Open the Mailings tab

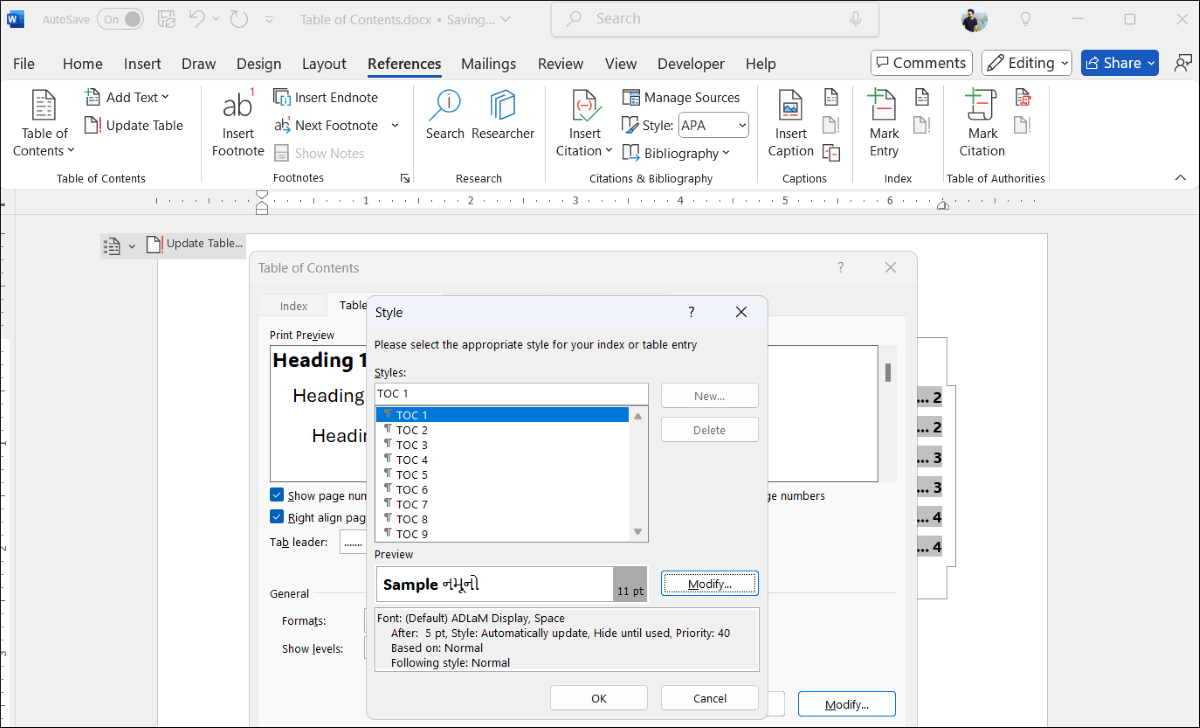(489, 63)
